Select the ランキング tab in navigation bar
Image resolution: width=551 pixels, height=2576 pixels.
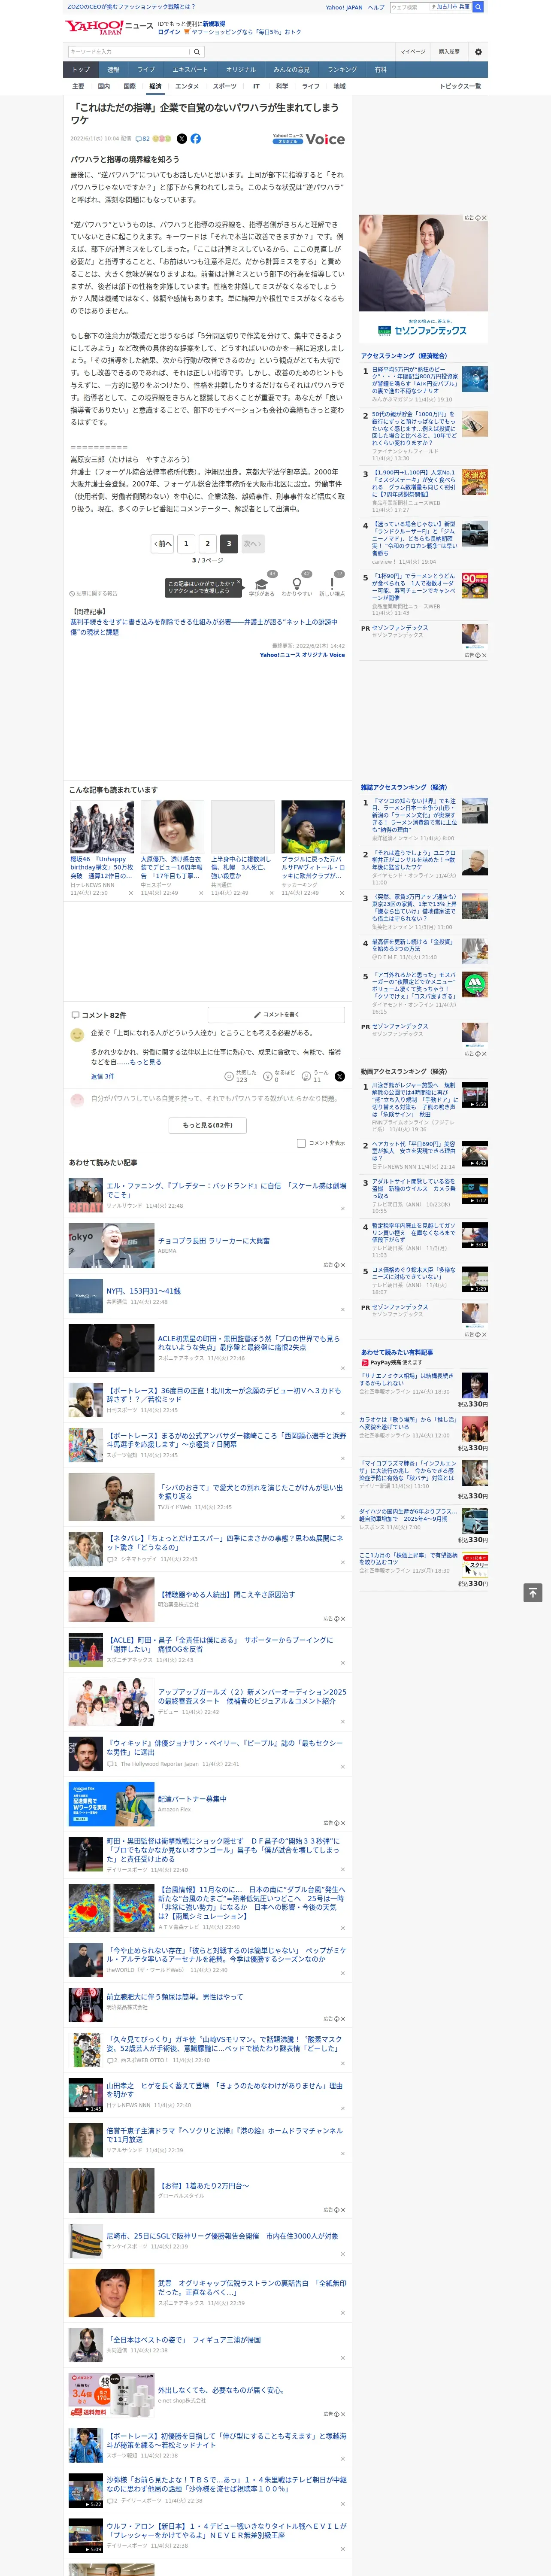click(x=342, y=70)
